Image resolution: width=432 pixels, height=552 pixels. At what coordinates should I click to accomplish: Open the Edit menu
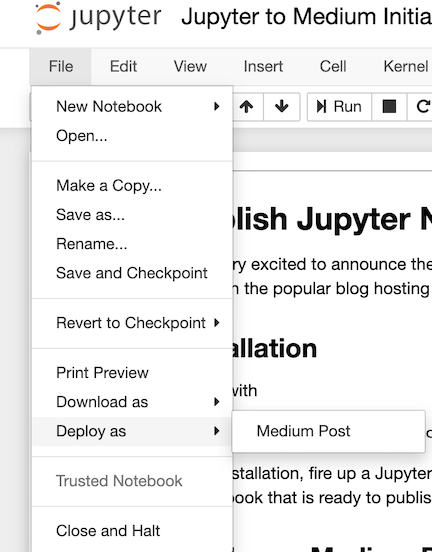point(123,66)
